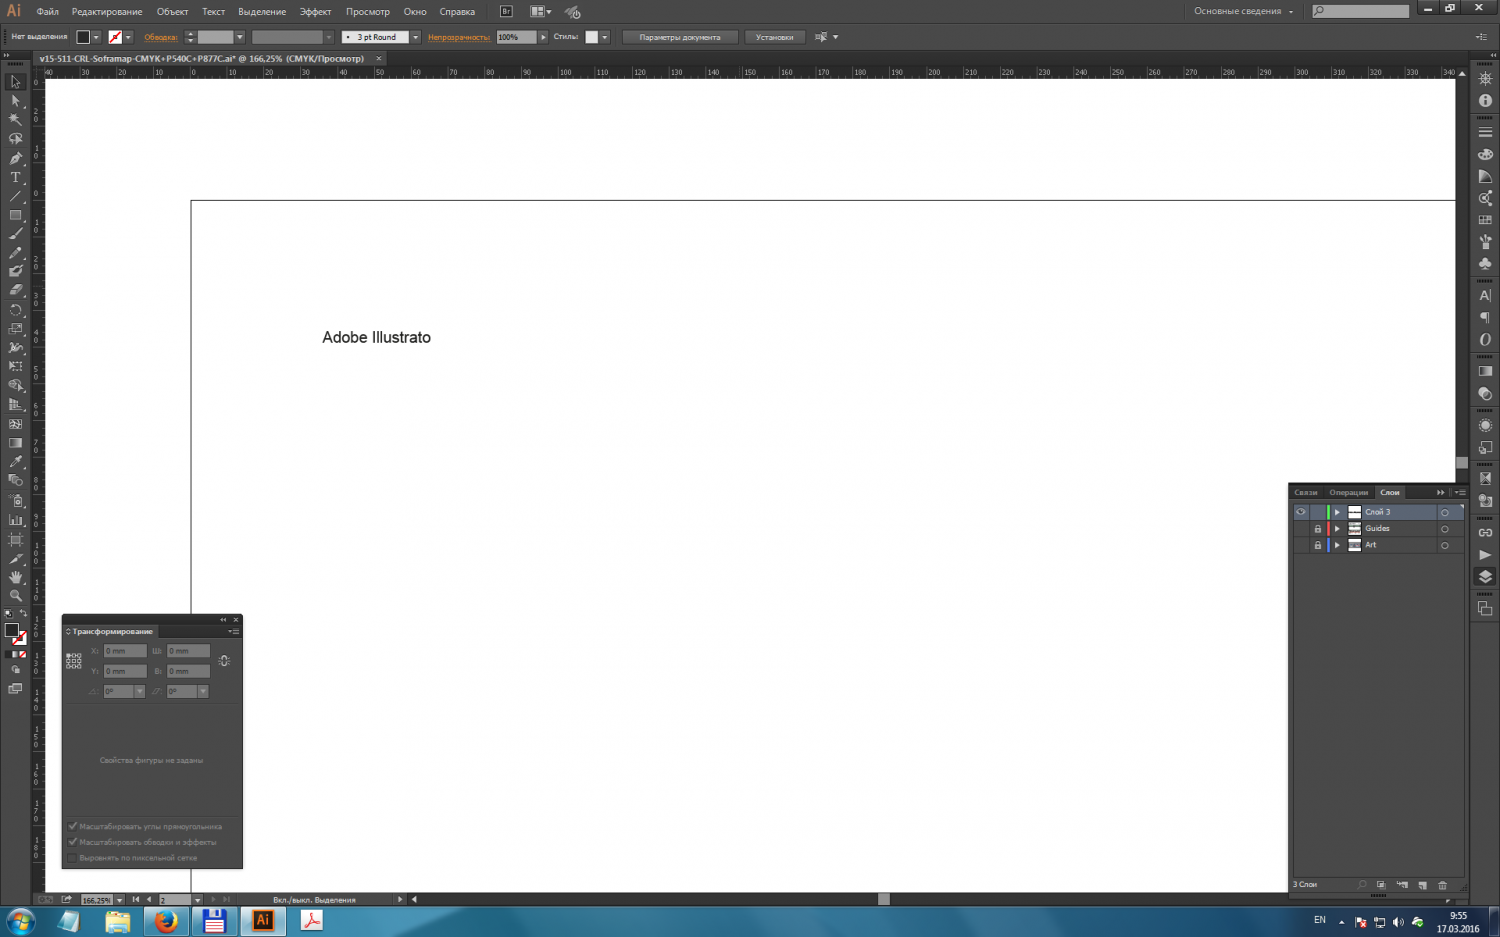Image resolution: width=1500 pixels, height=937 pixels.
Task: Open the Эффект menu
Action: point(315,11)
